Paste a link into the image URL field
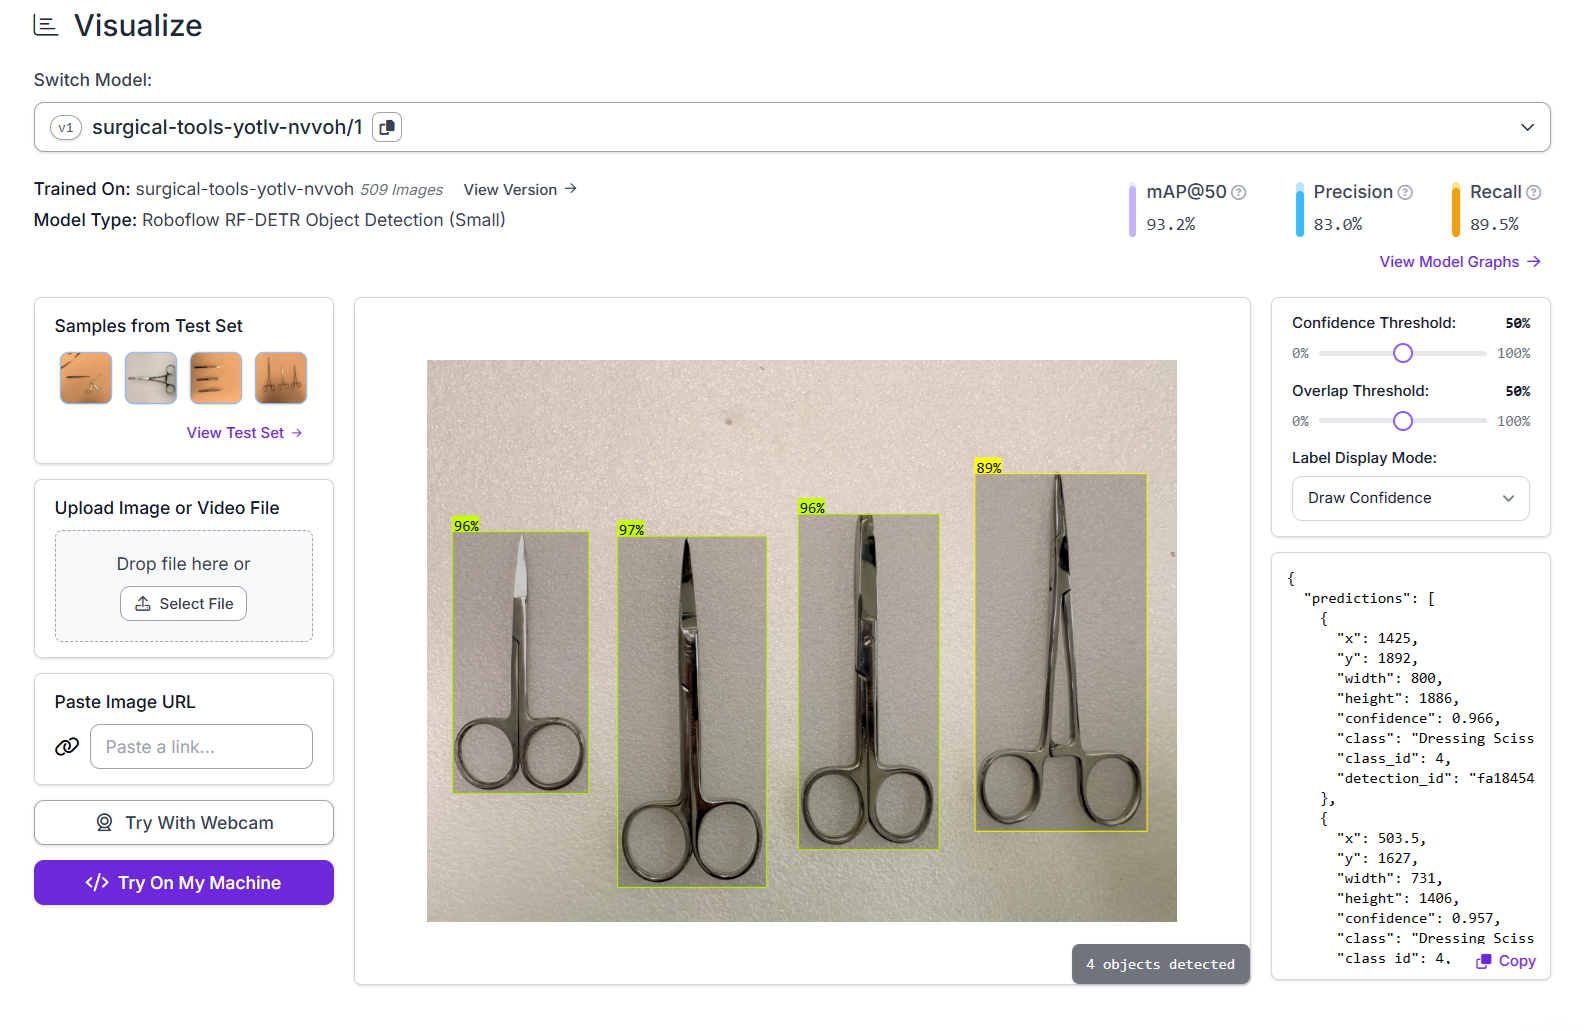The image size is (1584, 1031). (201, 747)
